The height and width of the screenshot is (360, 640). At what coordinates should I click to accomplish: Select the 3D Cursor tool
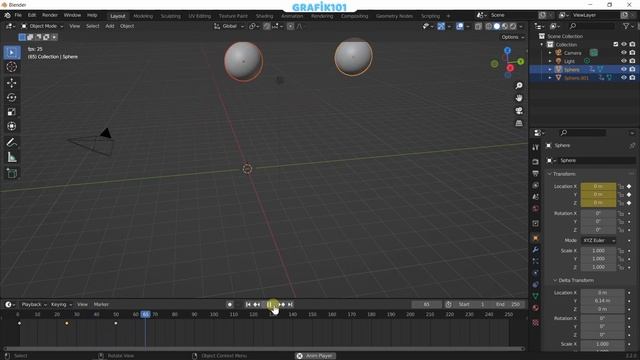(x=11, y=67)
